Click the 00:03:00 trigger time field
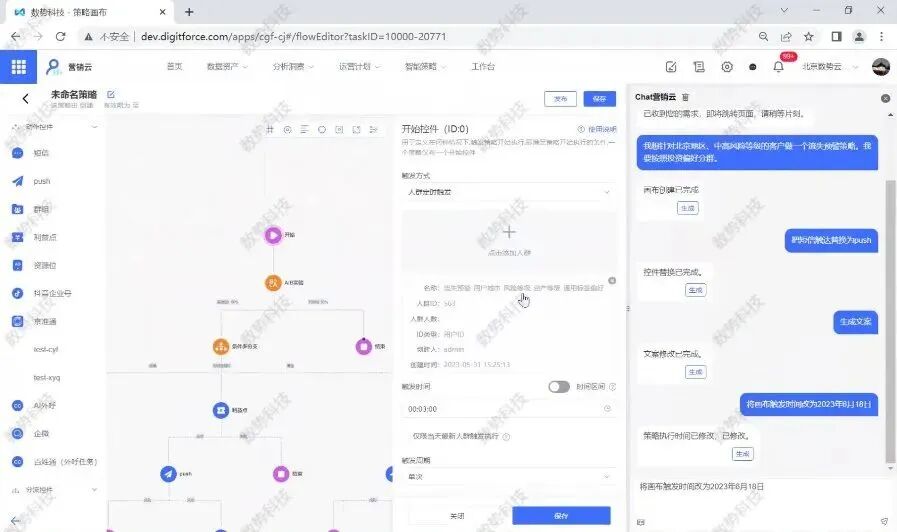The height and width of the screenshot is (532, 897). [509, 409]
